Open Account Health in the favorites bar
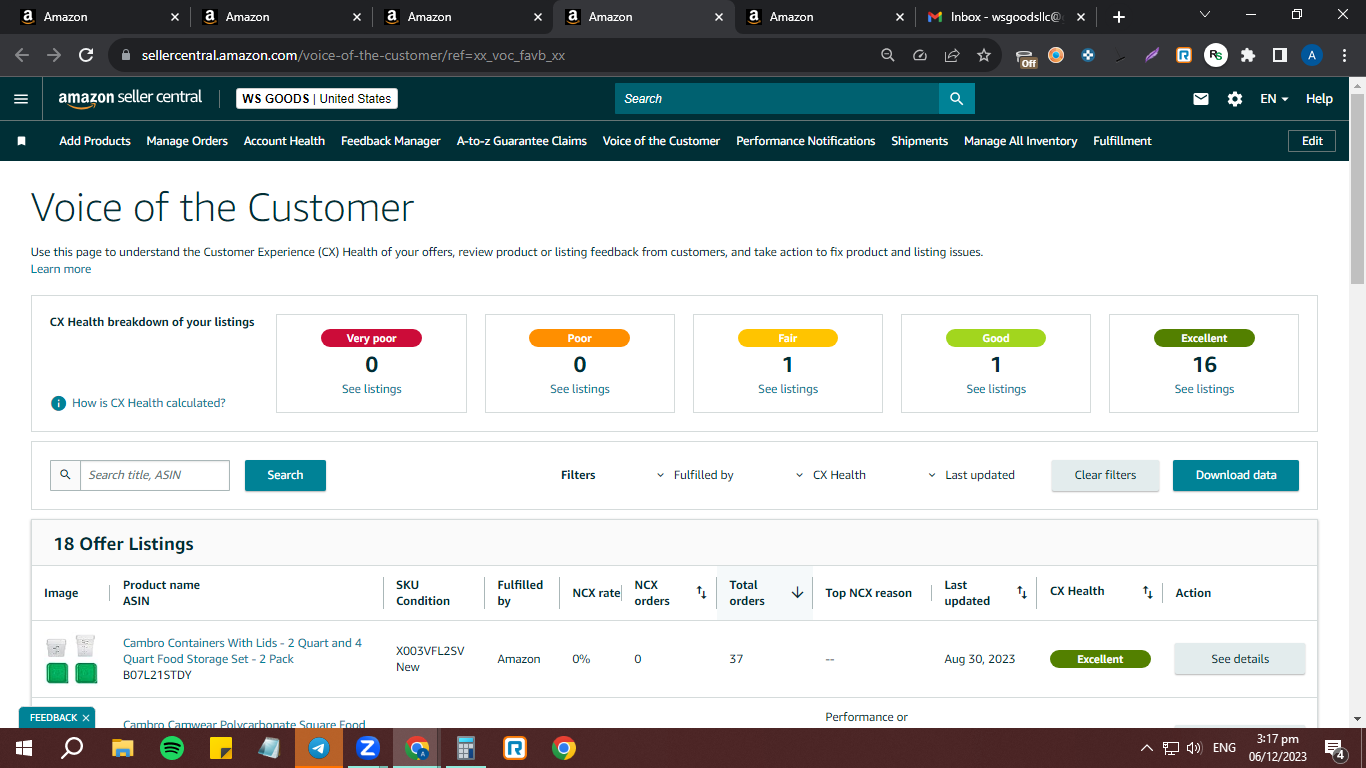Viewport: 1366px width, 768px height. [x=284, y=141]
